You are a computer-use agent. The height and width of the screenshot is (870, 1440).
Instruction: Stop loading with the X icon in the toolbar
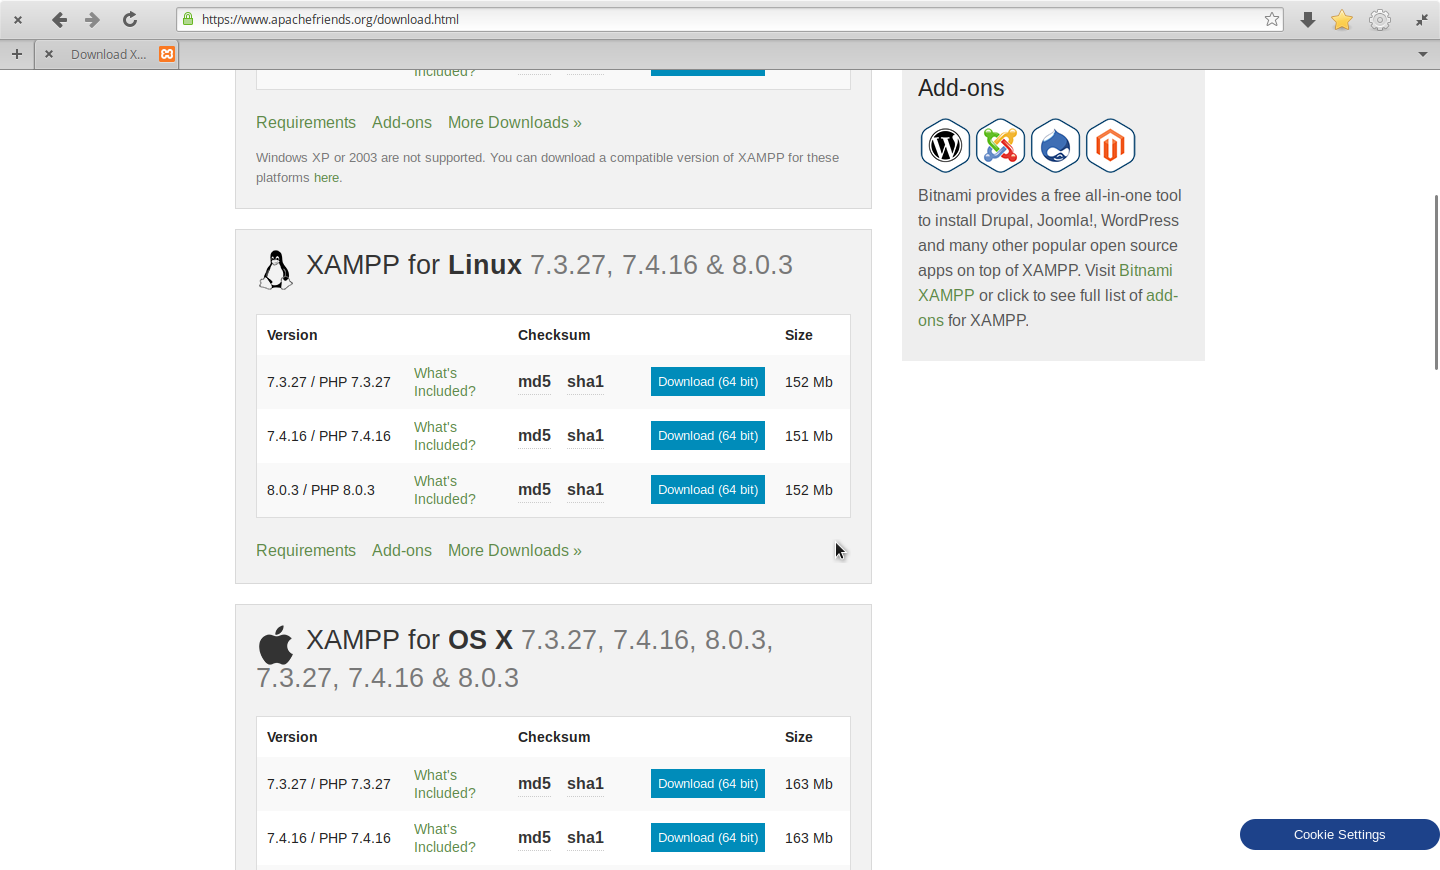click(x=18, y=20)
